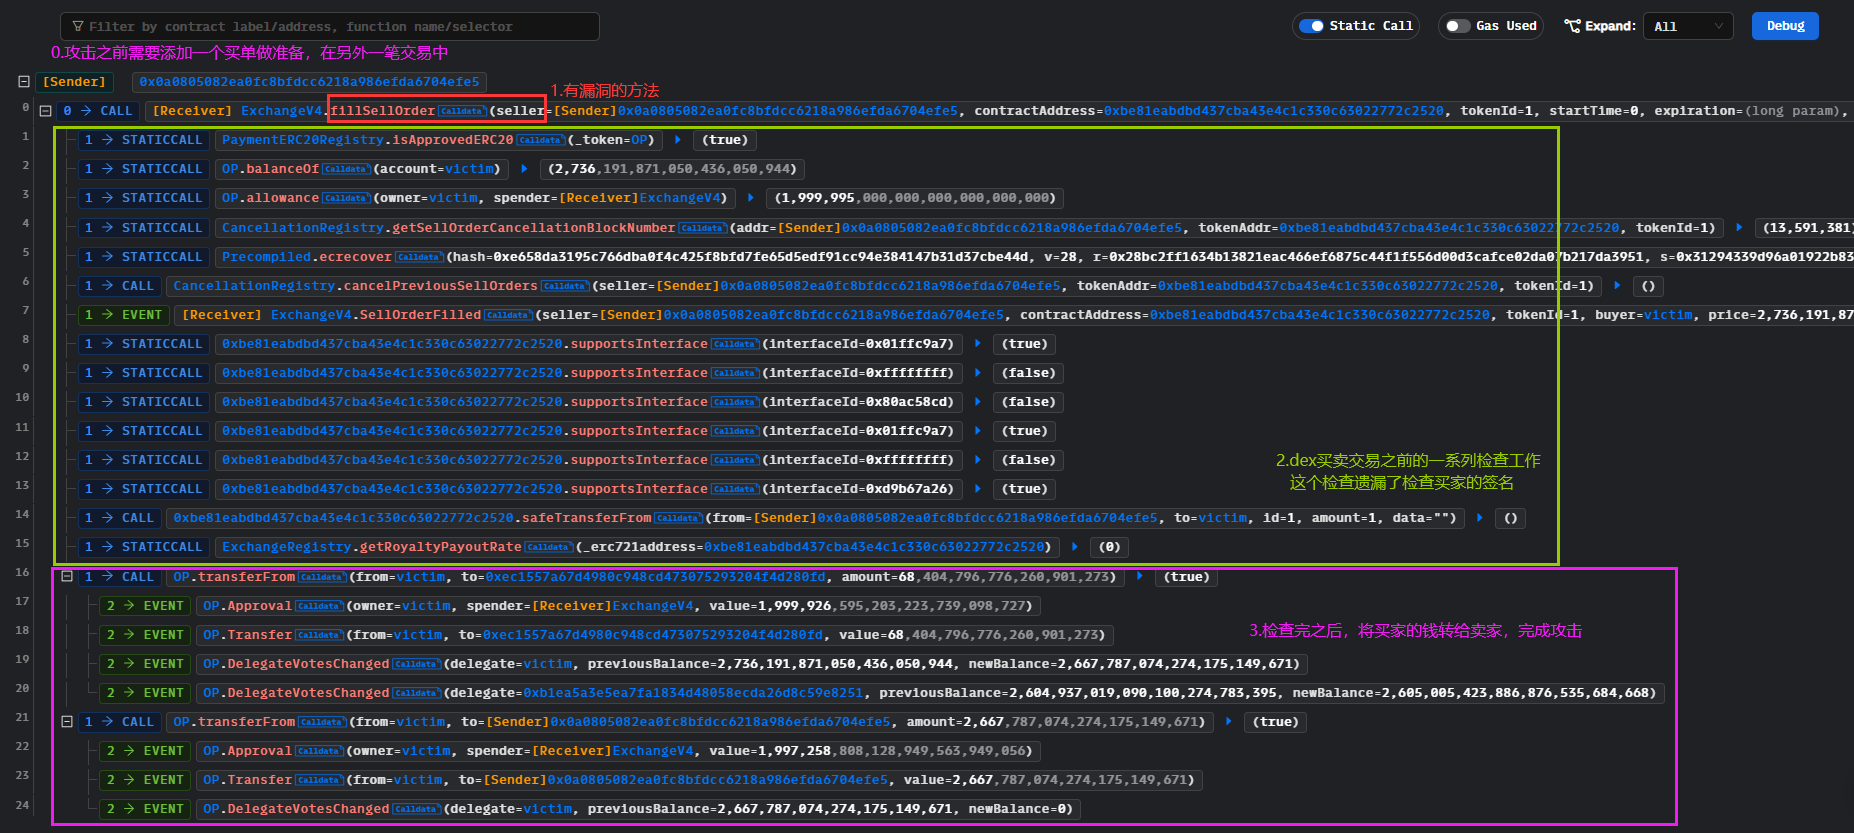Collapse the row 0 CALL fillSellOrder node
The image size is (1854, 833).
[x=45, y=111]
